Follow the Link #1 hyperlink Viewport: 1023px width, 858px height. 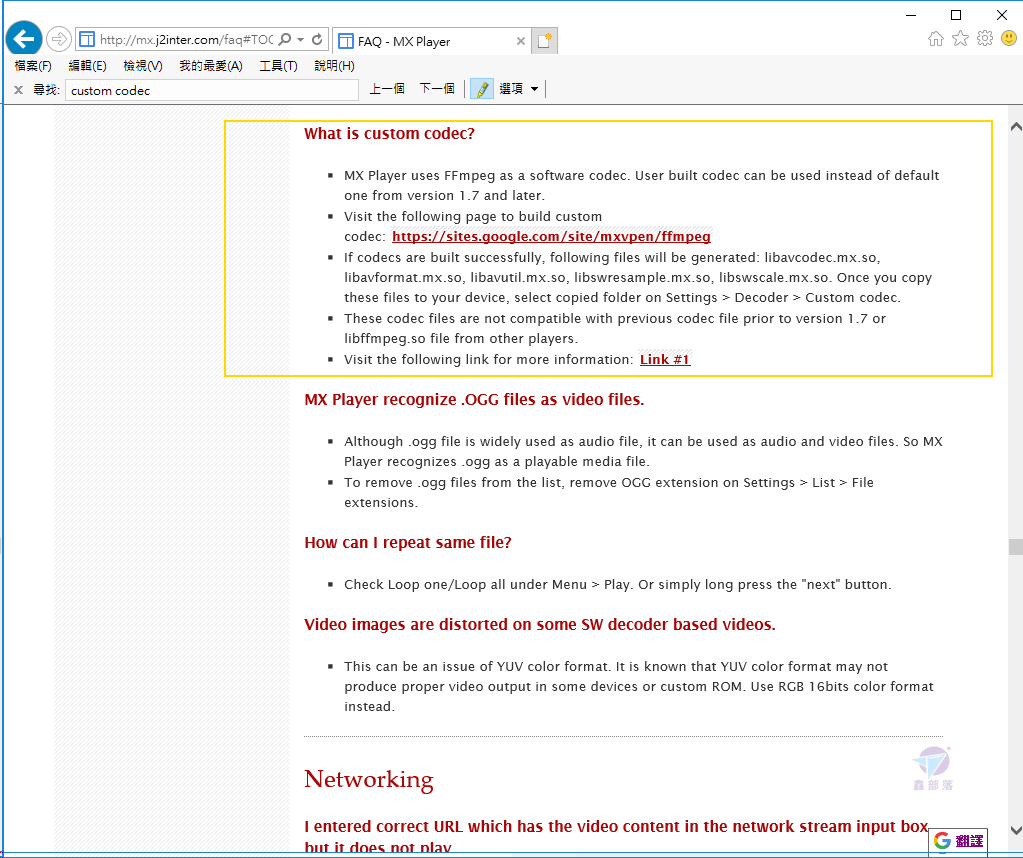pyautogui.click(x=665, y=360)
